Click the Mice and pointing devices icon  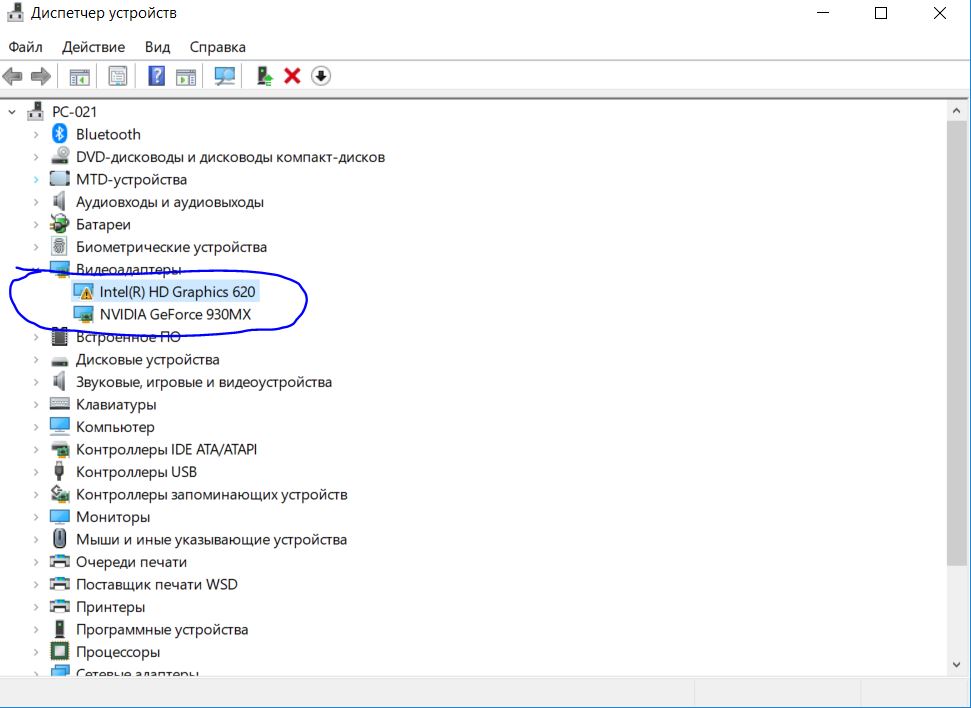[x=59, y=538]
